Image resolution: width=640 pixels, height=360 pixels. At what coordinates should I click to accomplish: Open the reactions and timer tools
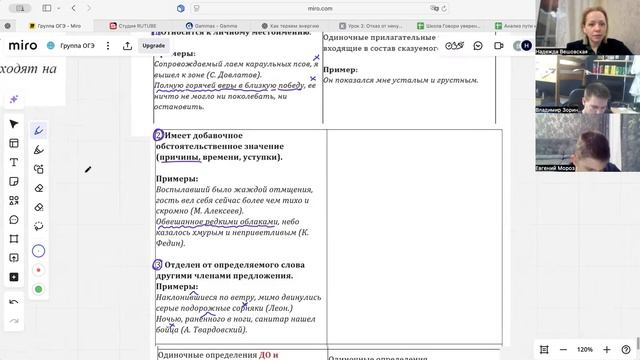pyautogui.click(x=454, y=46)
